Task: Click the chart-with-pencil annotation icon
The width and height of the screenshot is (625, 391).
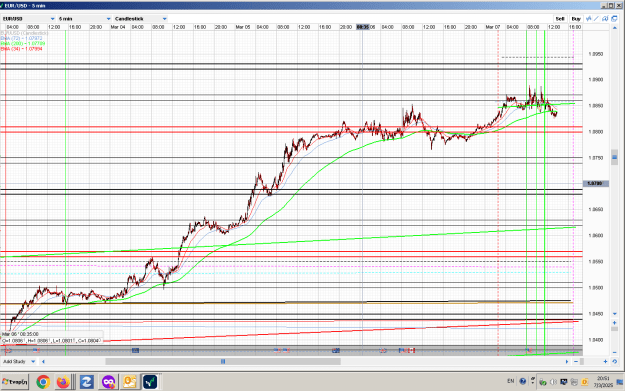Action: click(x=605, y=19)
